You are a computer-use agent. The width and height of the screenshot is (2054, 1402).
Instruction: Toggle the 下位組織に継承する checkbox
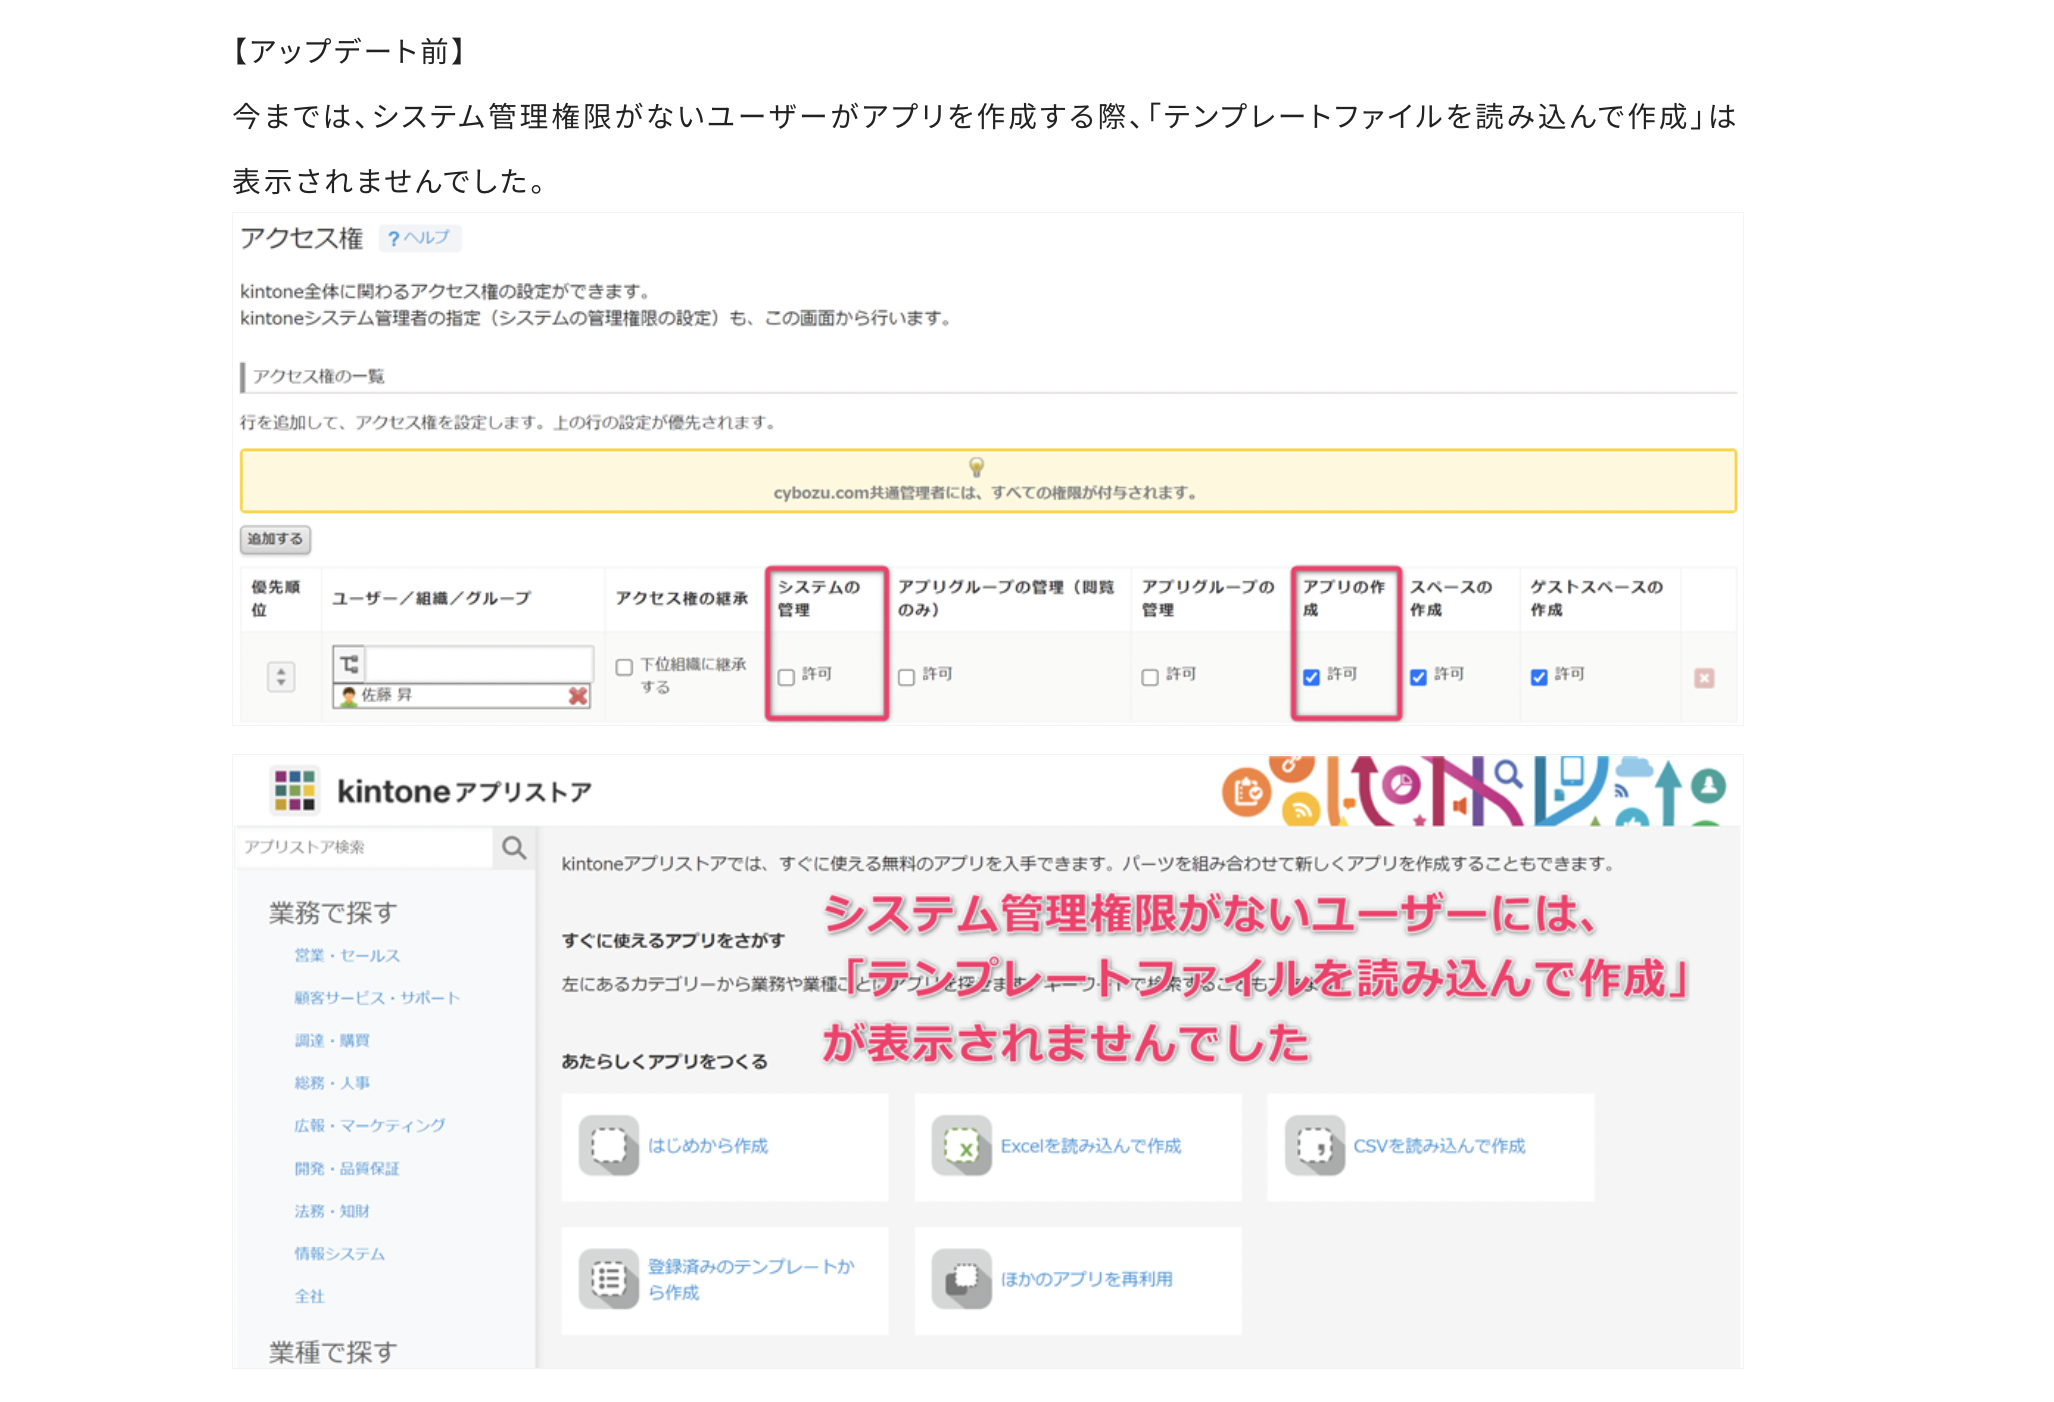tap(624, 667)
